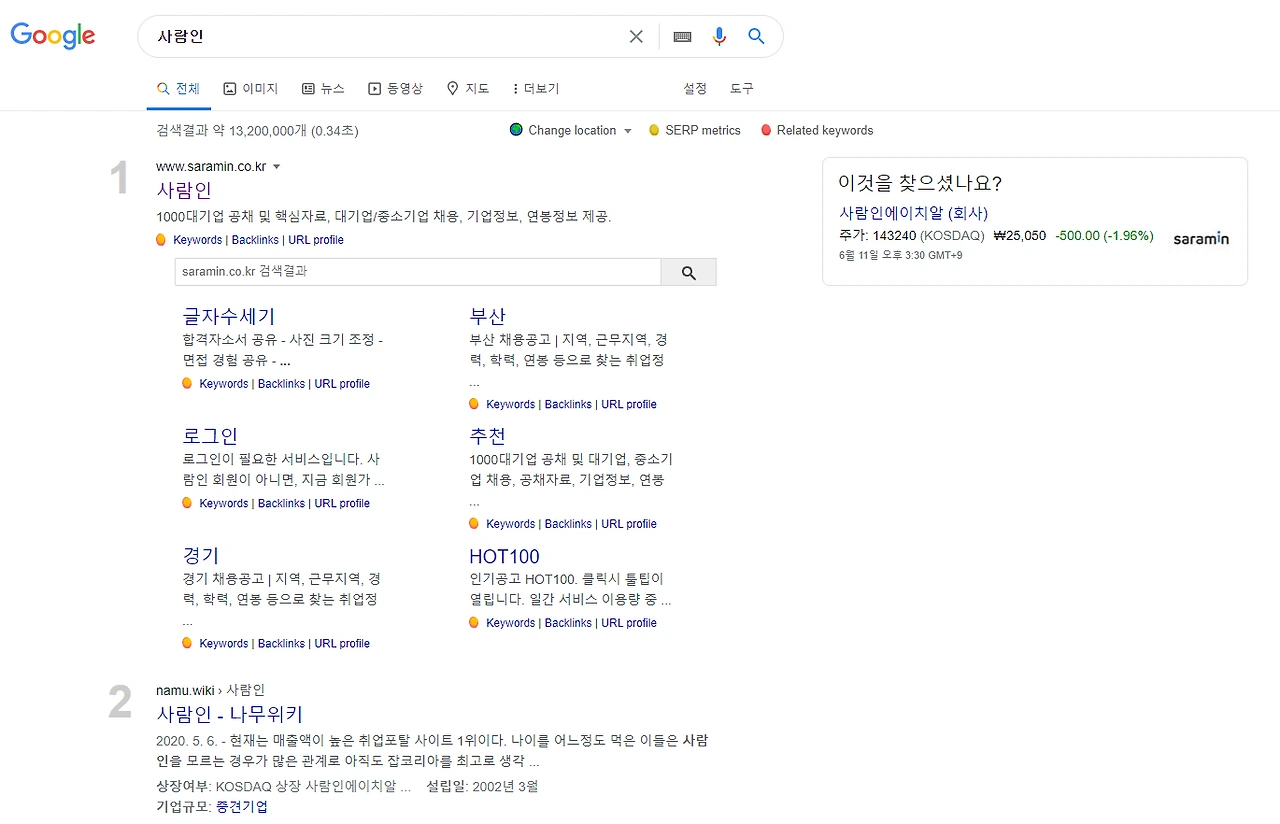Click the stock price ₩25,050

pyautogui.click(x=1020, y=236)
